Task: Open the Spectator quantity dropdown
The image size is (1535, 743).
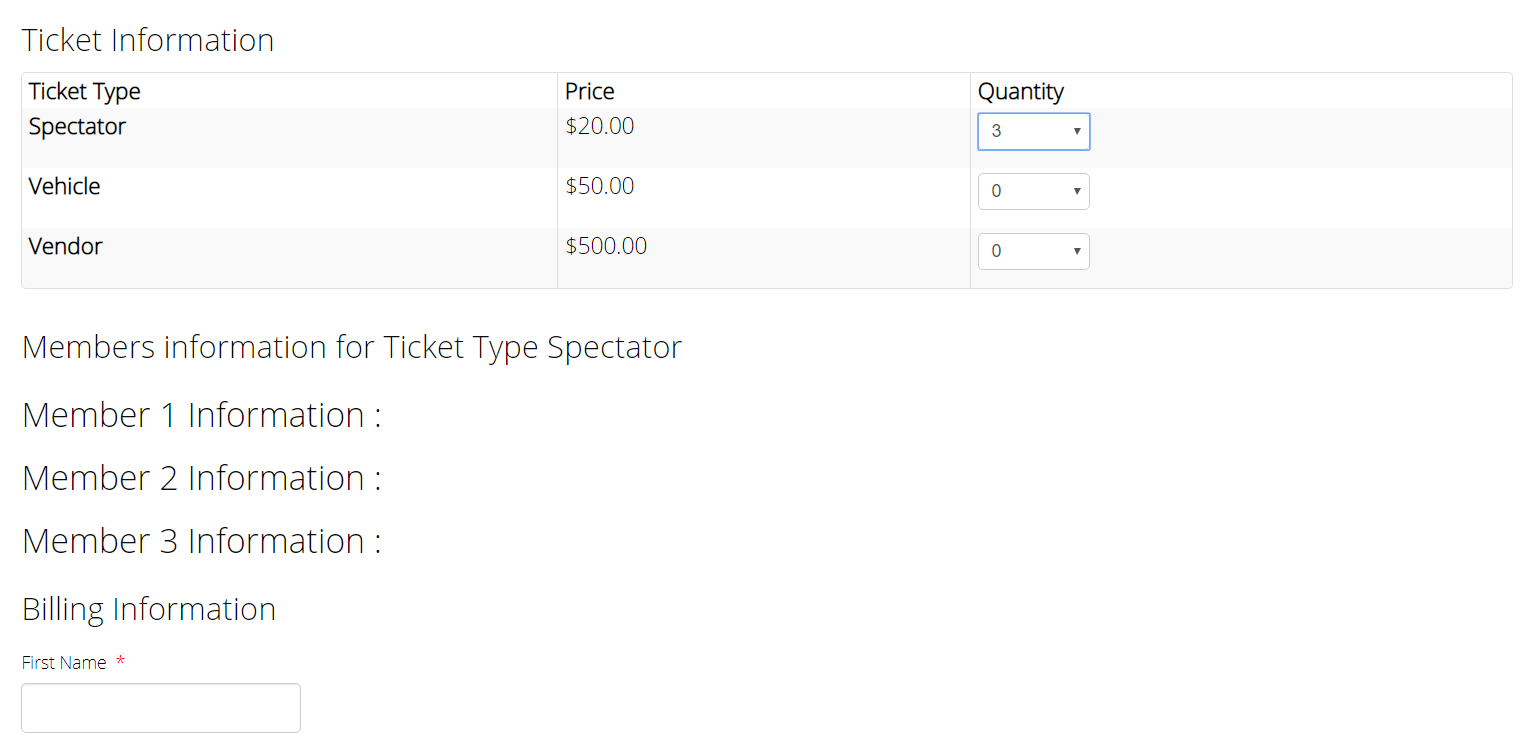Action: point(1033,132)
